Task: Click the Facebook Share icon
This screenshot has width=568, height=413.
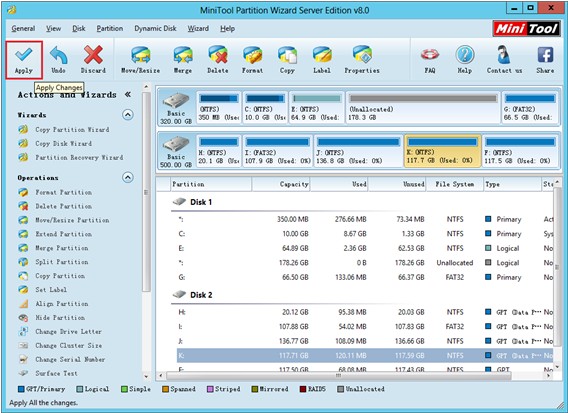Action: (x=545, y=55)
